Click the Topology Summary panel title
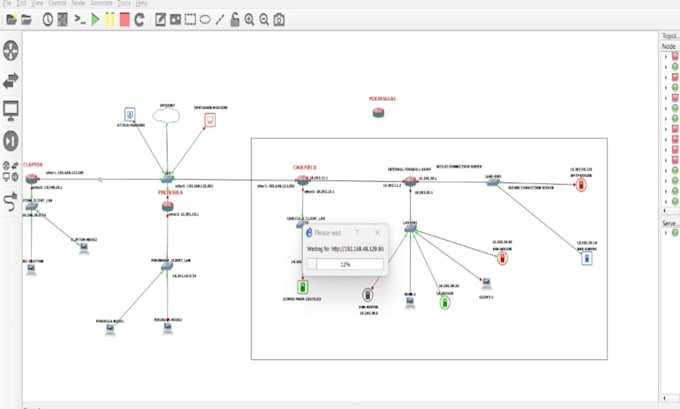This screenshot has width=680, height=409. [670, 36]
